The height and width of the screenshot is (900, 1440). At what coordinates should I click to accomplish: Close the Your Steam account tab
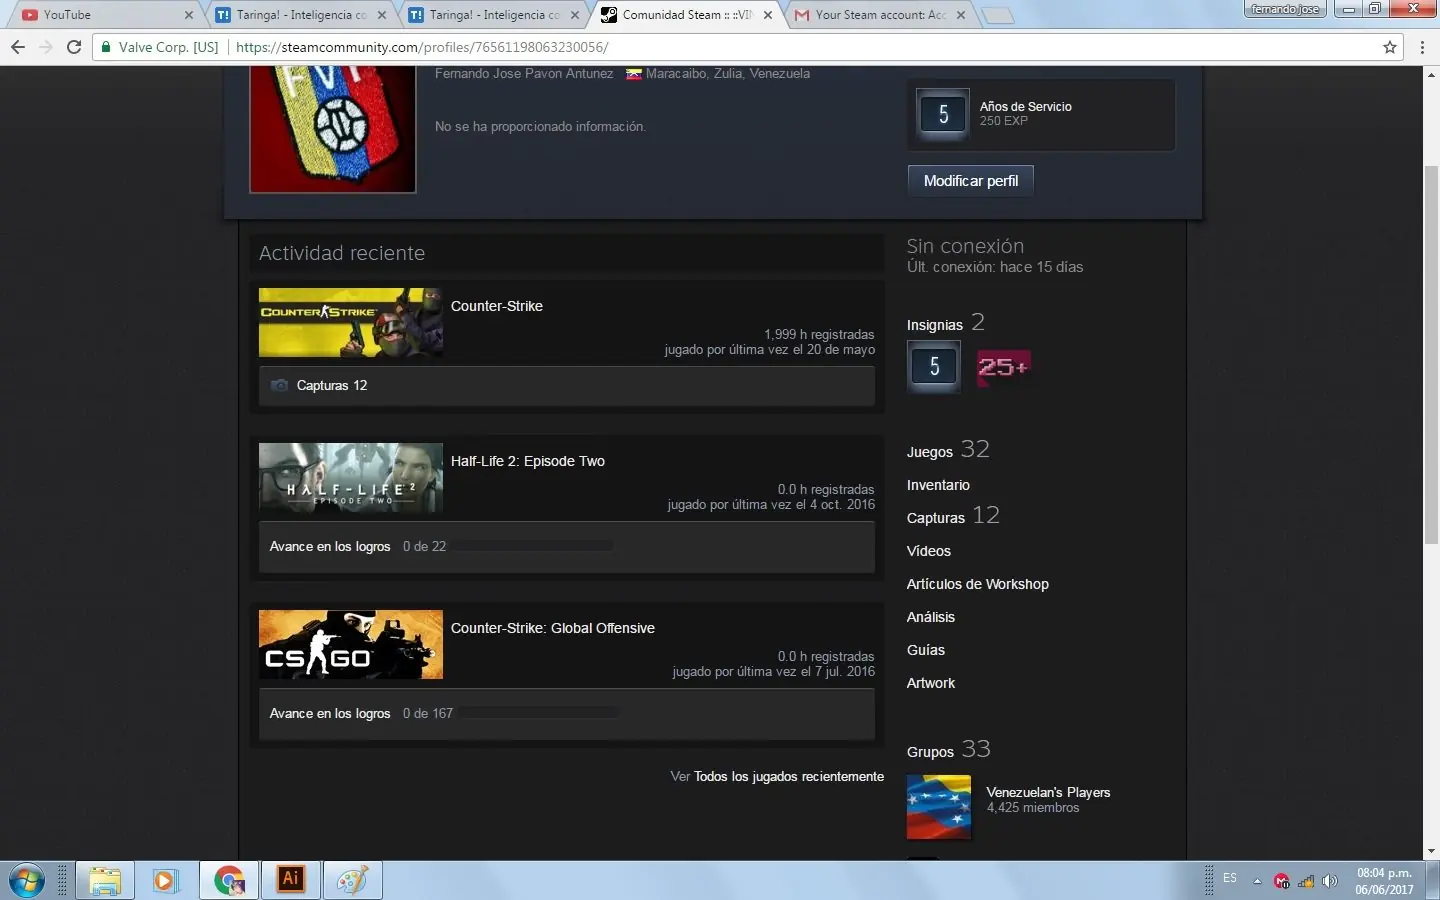coord(961,15)
